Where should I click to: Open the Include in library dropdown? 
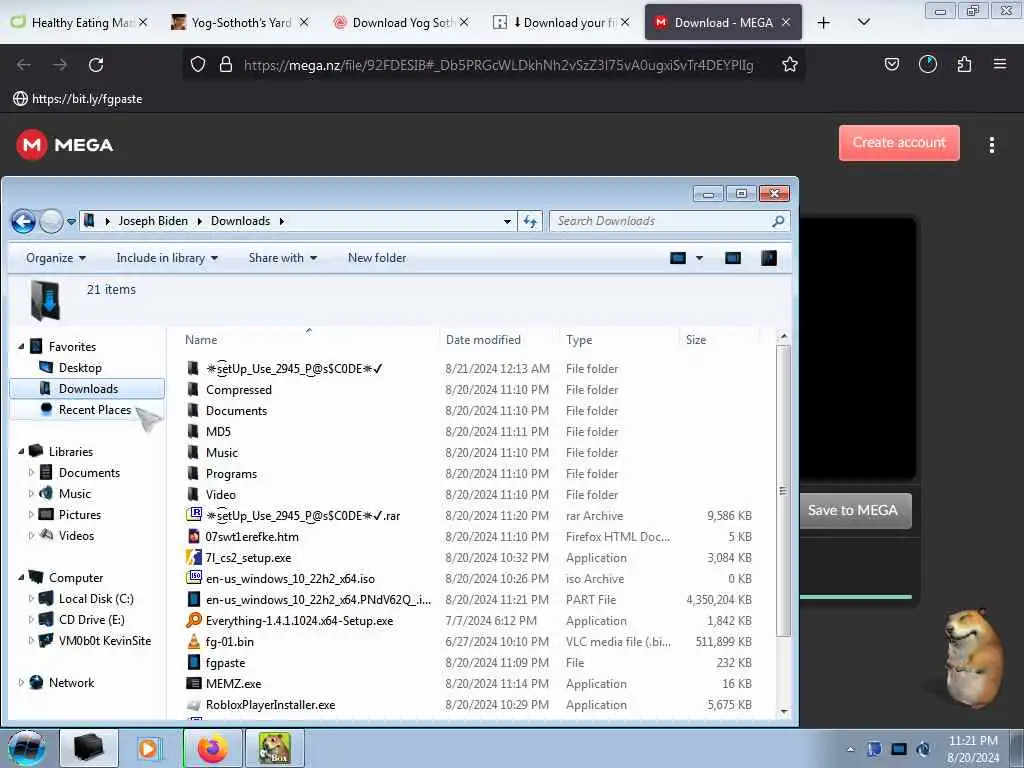pyautogui.click(x=167, y=258)
